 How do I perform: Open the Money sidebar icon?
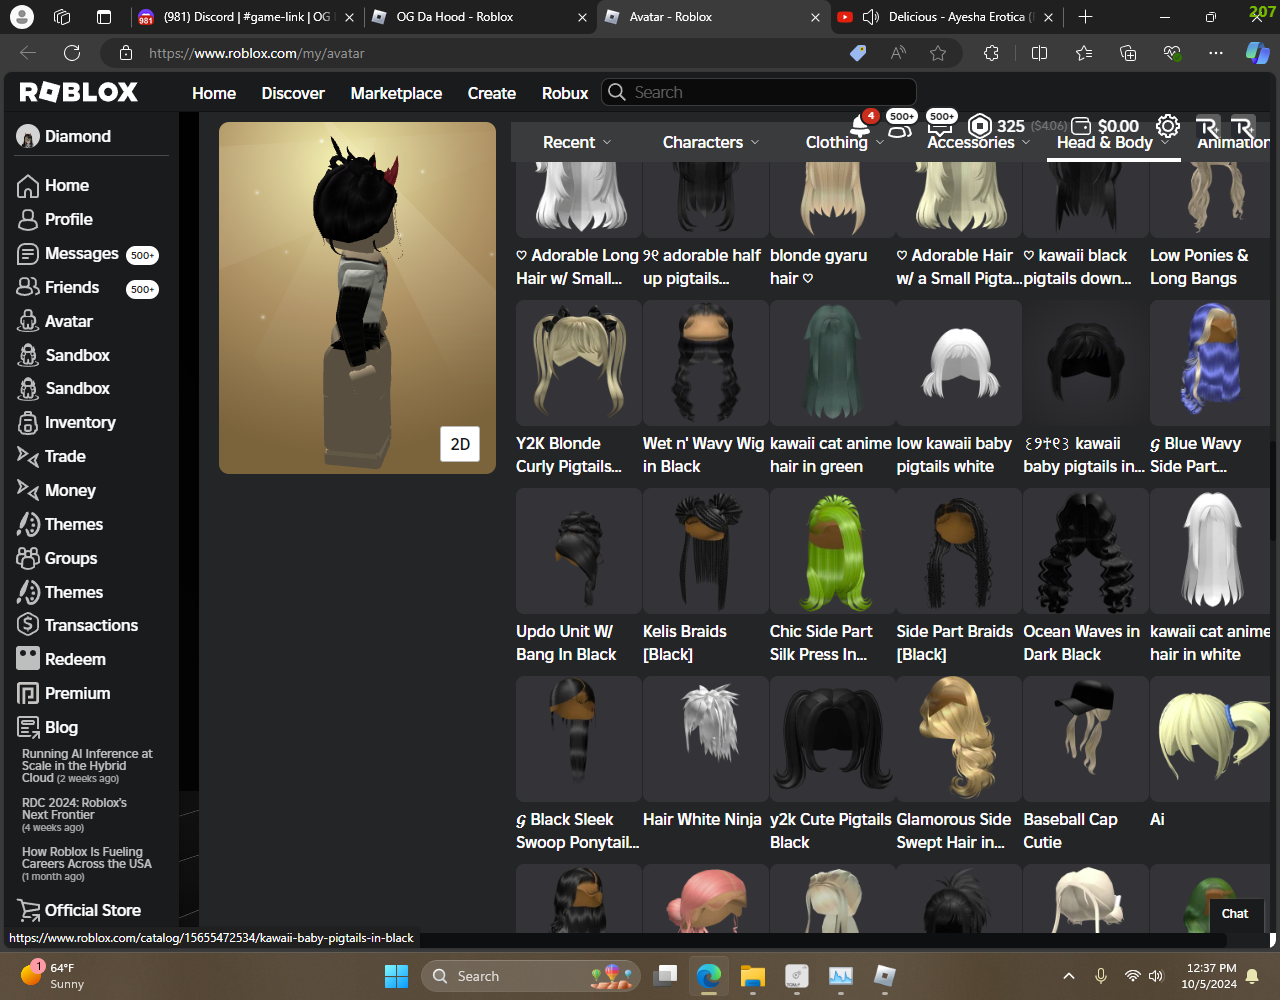click(x=28, y=491)
